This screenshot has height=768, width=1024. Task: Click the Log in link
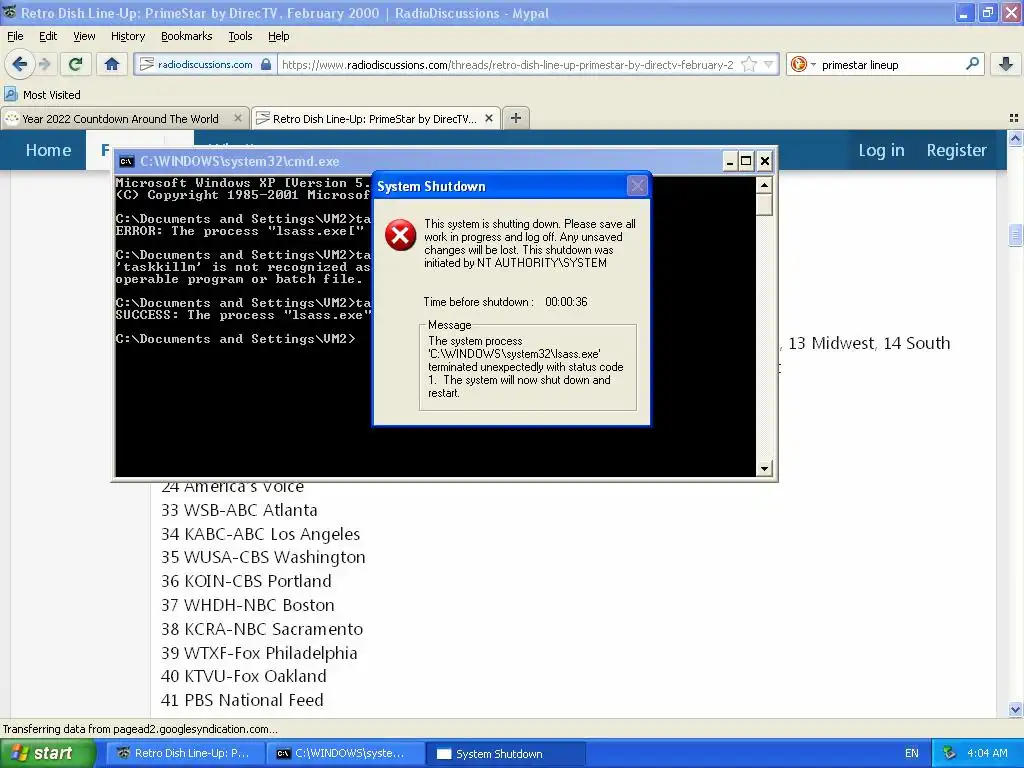[881, 150]
